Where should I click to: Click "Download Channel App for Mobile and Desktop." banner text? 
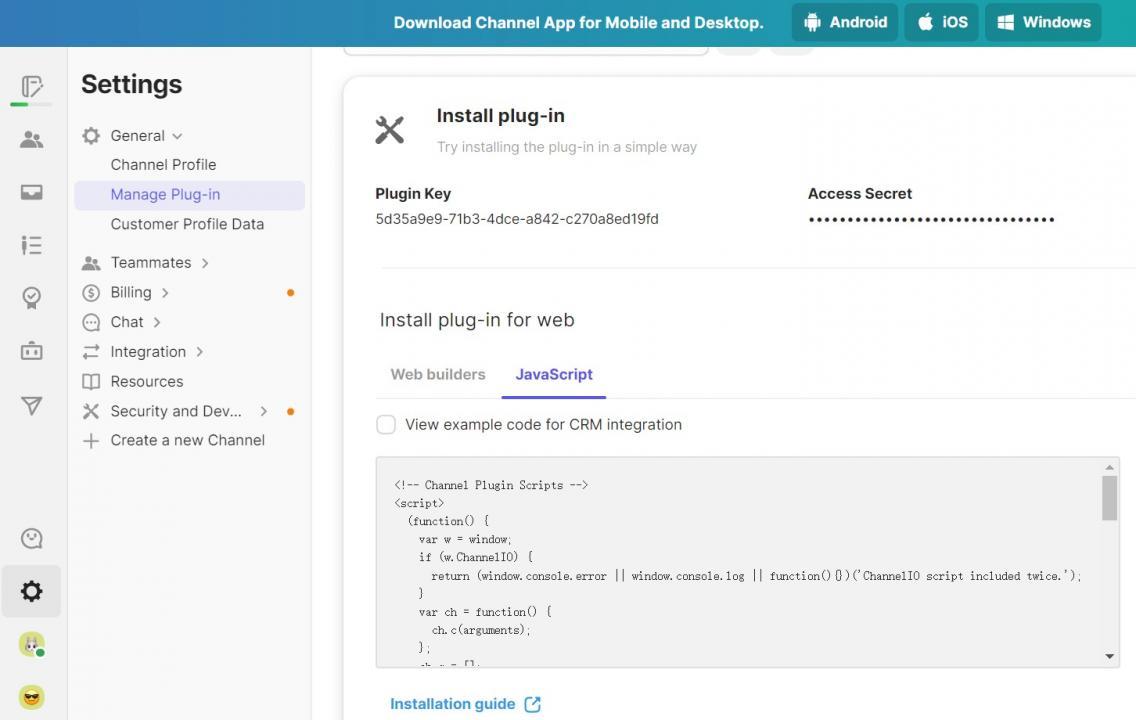tap(578, 22)
